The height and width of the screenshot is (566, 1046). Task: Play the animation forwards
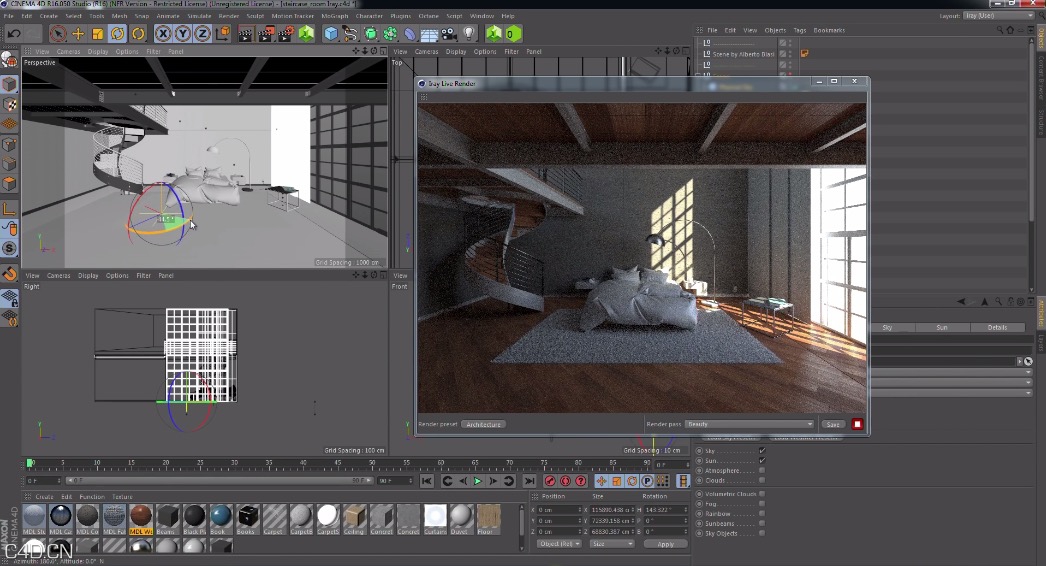click(x=478, y=481)
